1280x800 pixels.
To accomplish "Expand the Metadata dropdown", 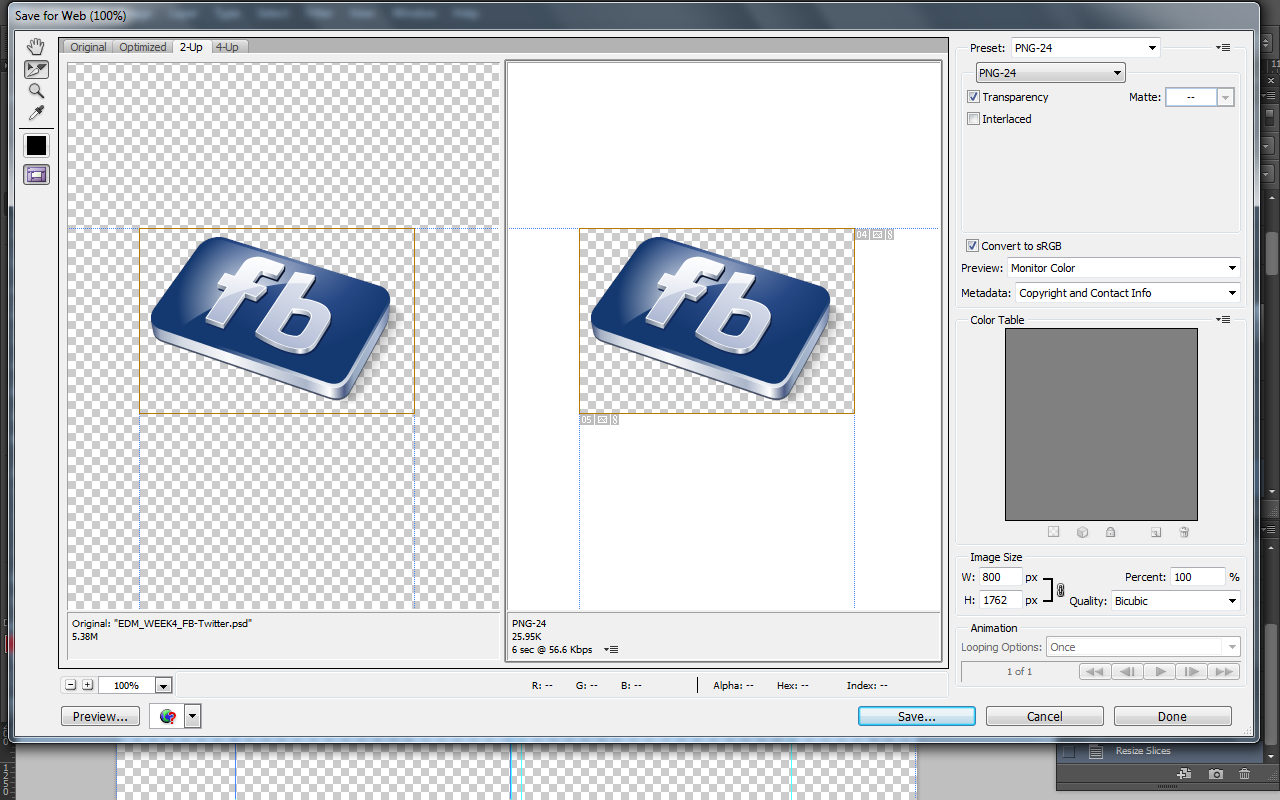I will point(1127,293).
